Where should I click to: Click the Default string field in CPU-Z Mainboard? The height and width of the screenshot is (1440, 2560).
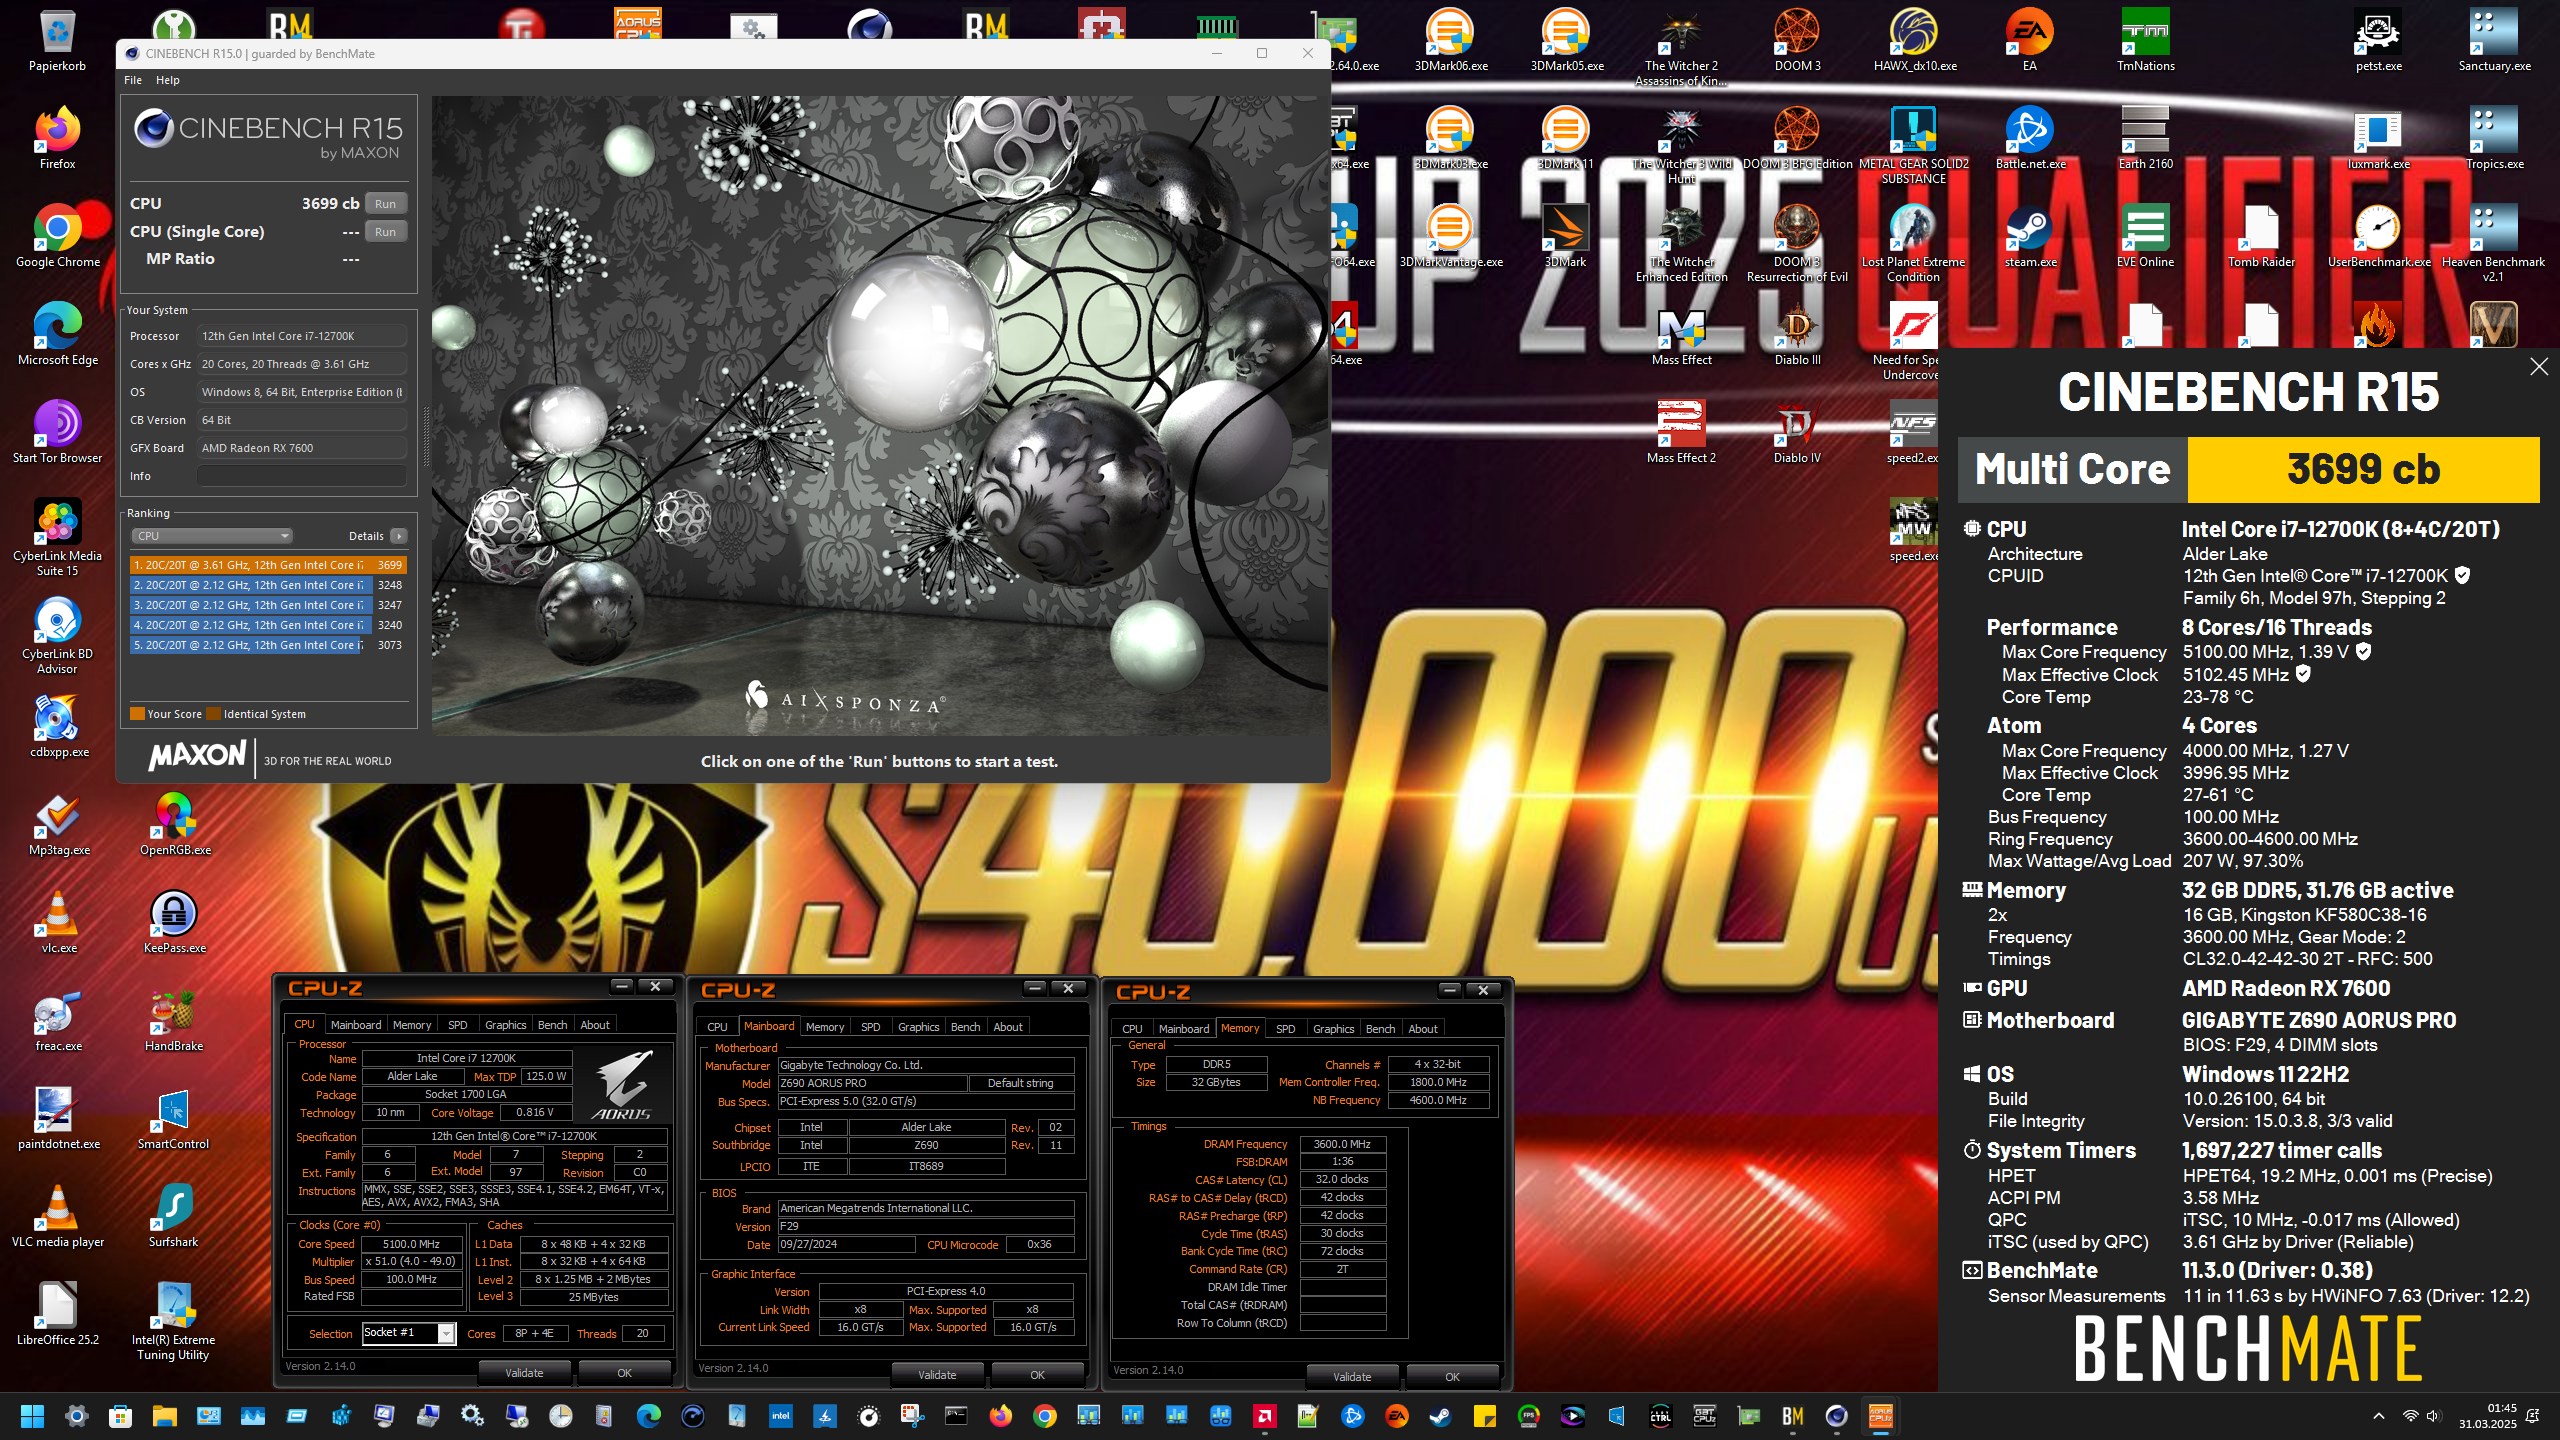(1020, 1084)
